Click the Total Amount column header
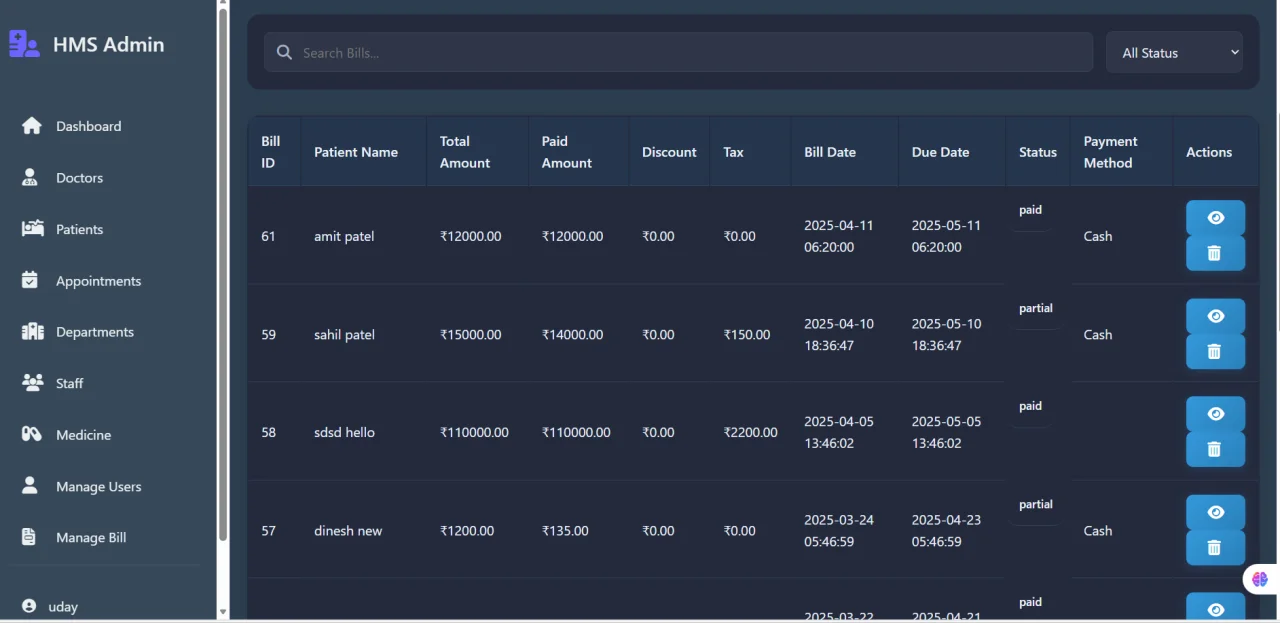Viewport: 1280px width, 623px height. (x=478, y=152)
